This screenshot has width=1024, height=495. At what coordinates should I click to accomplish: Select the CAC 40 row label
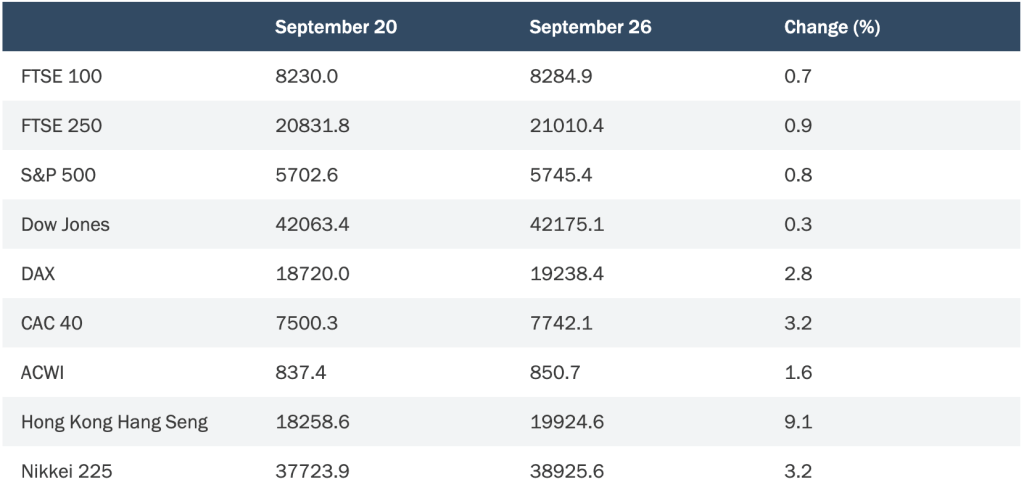pos(52,323)
